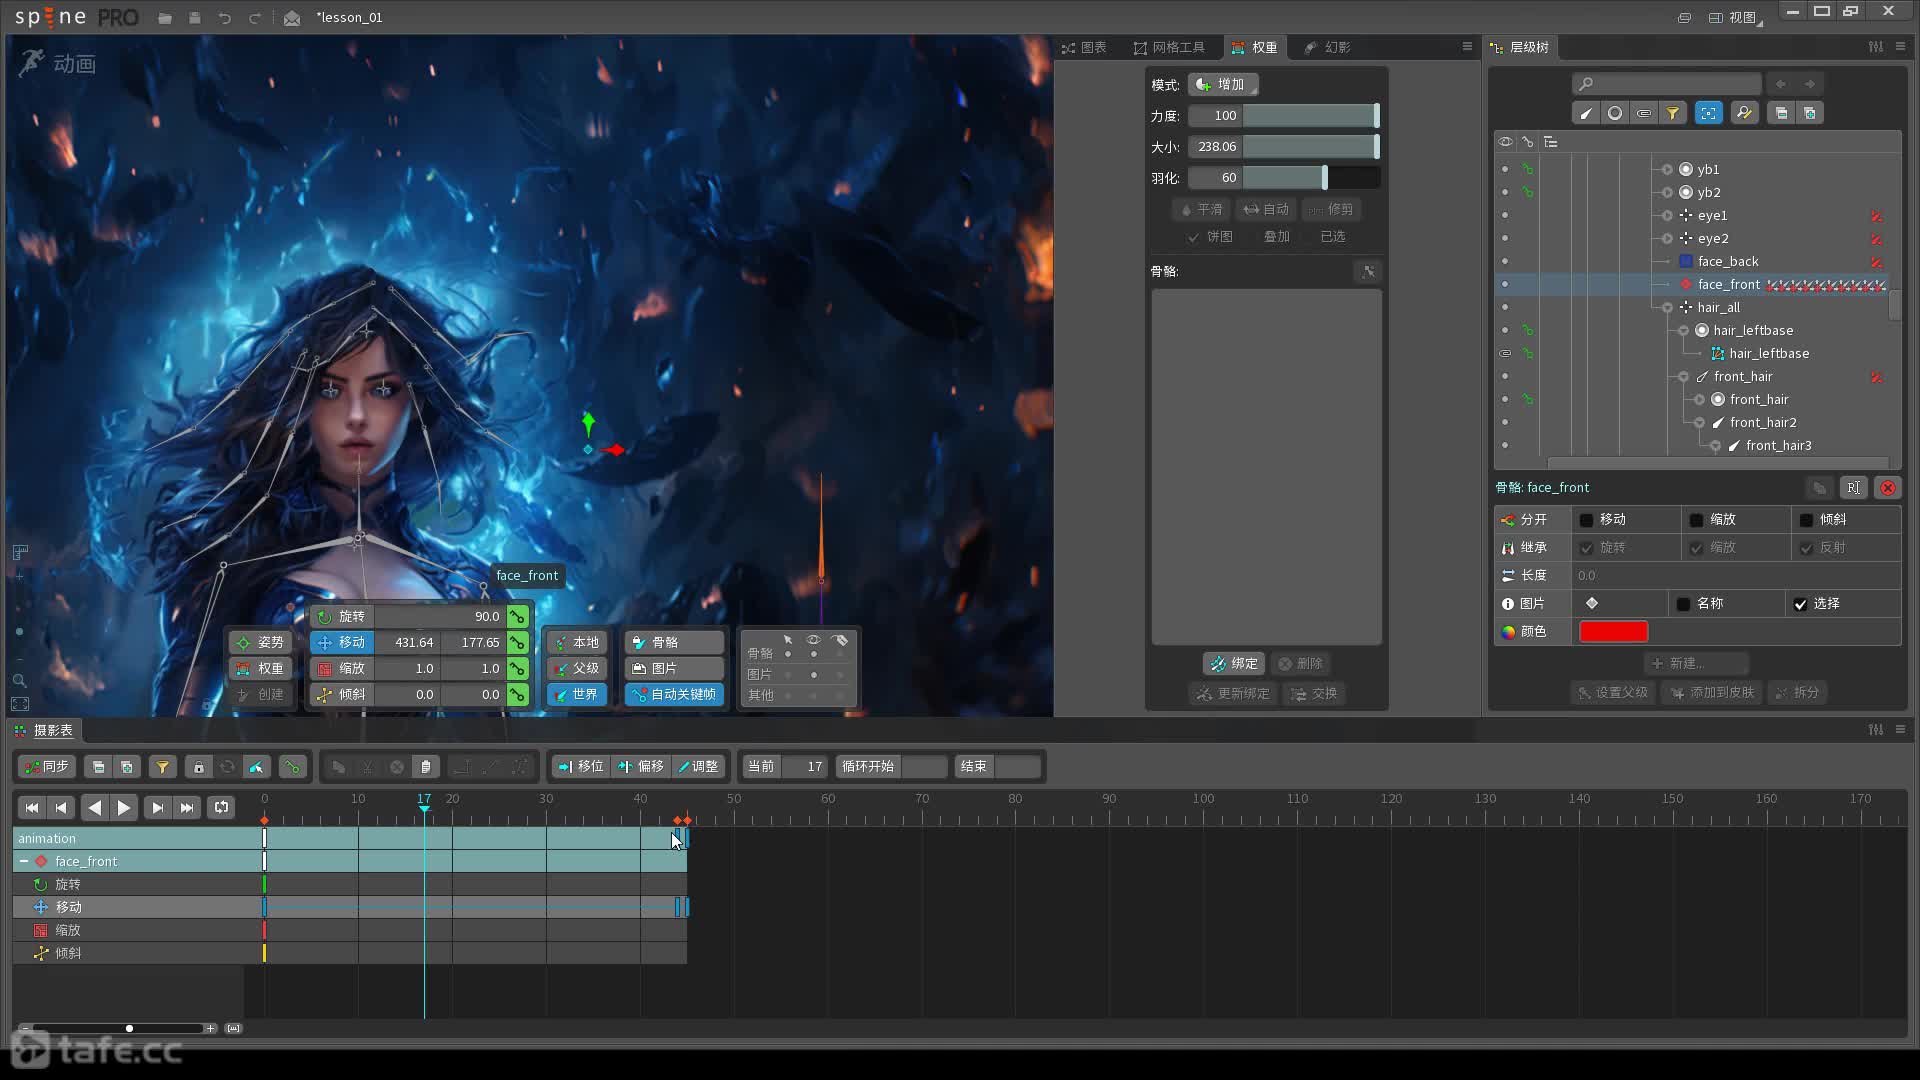Select 权重 weights tab
The image size is (1920, 1080).
[1255, 47]
